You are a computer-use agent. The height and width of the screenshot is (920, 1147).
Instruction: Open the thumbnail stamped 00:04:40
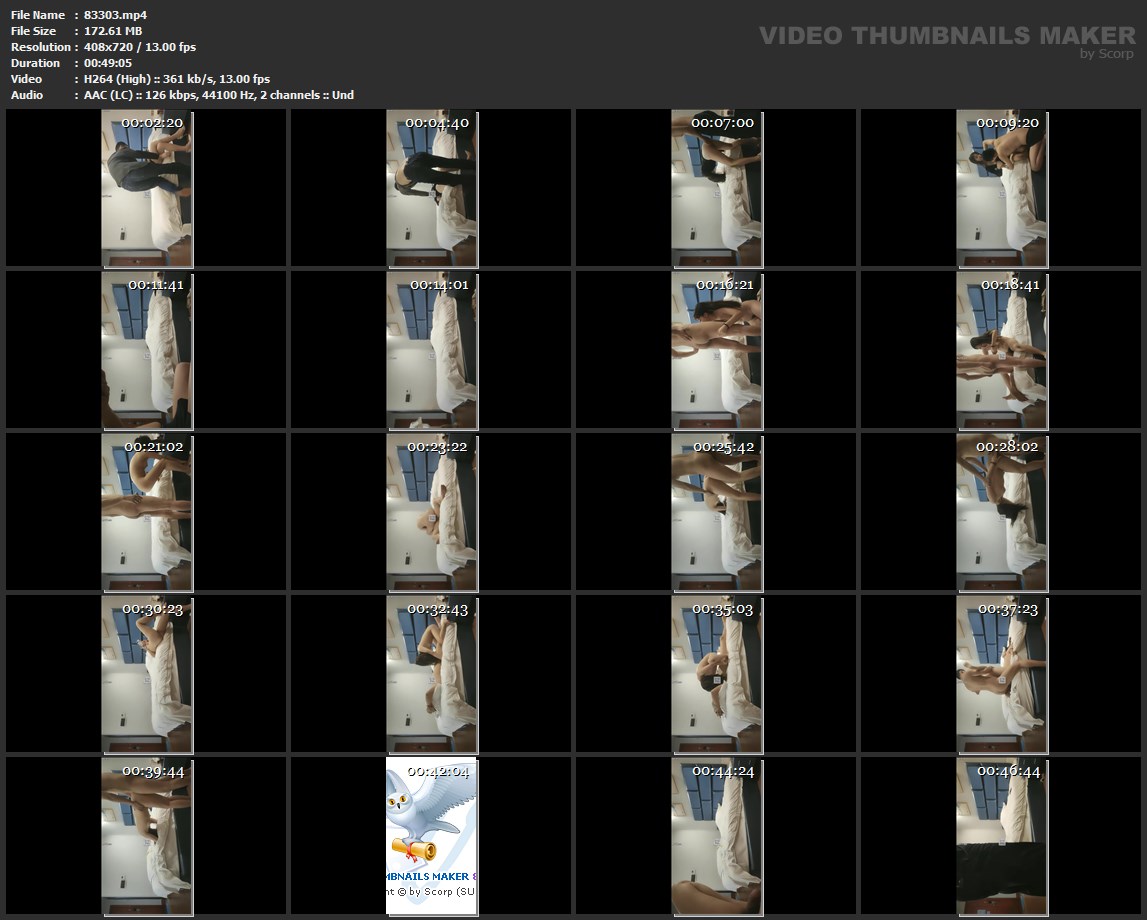pyautogui.click(x=431, y=188)
